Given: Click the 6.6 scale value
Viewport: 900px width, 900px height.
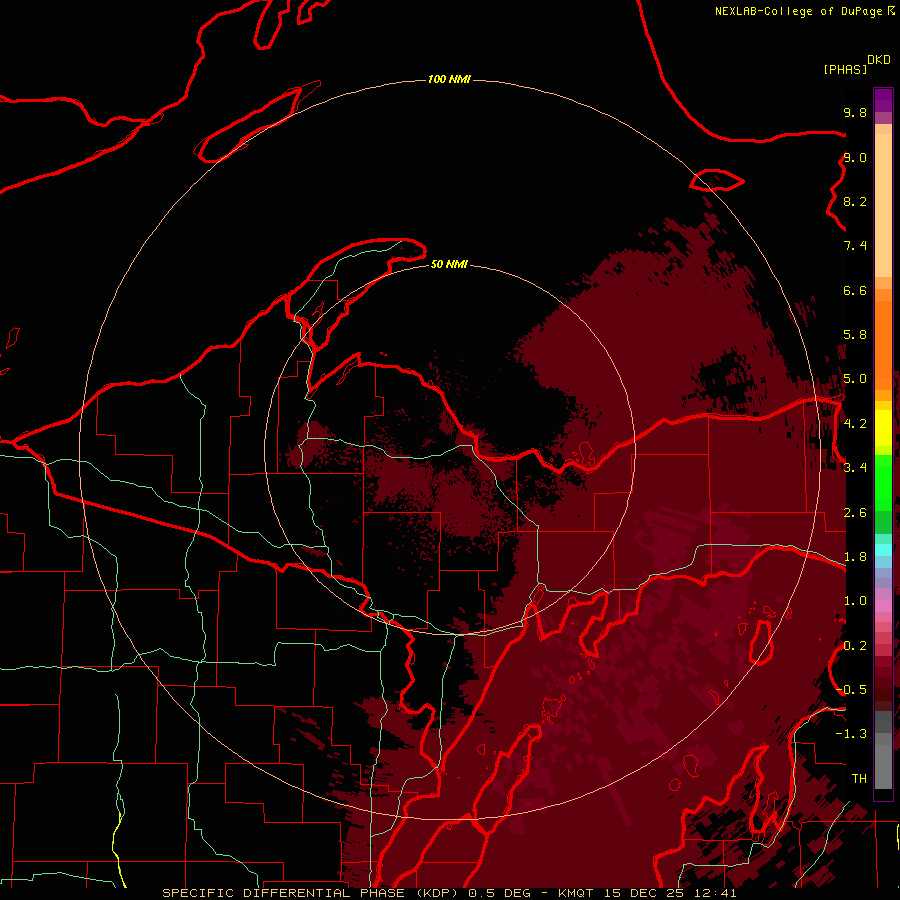Looking at the screenshot, I should (855, 290).
